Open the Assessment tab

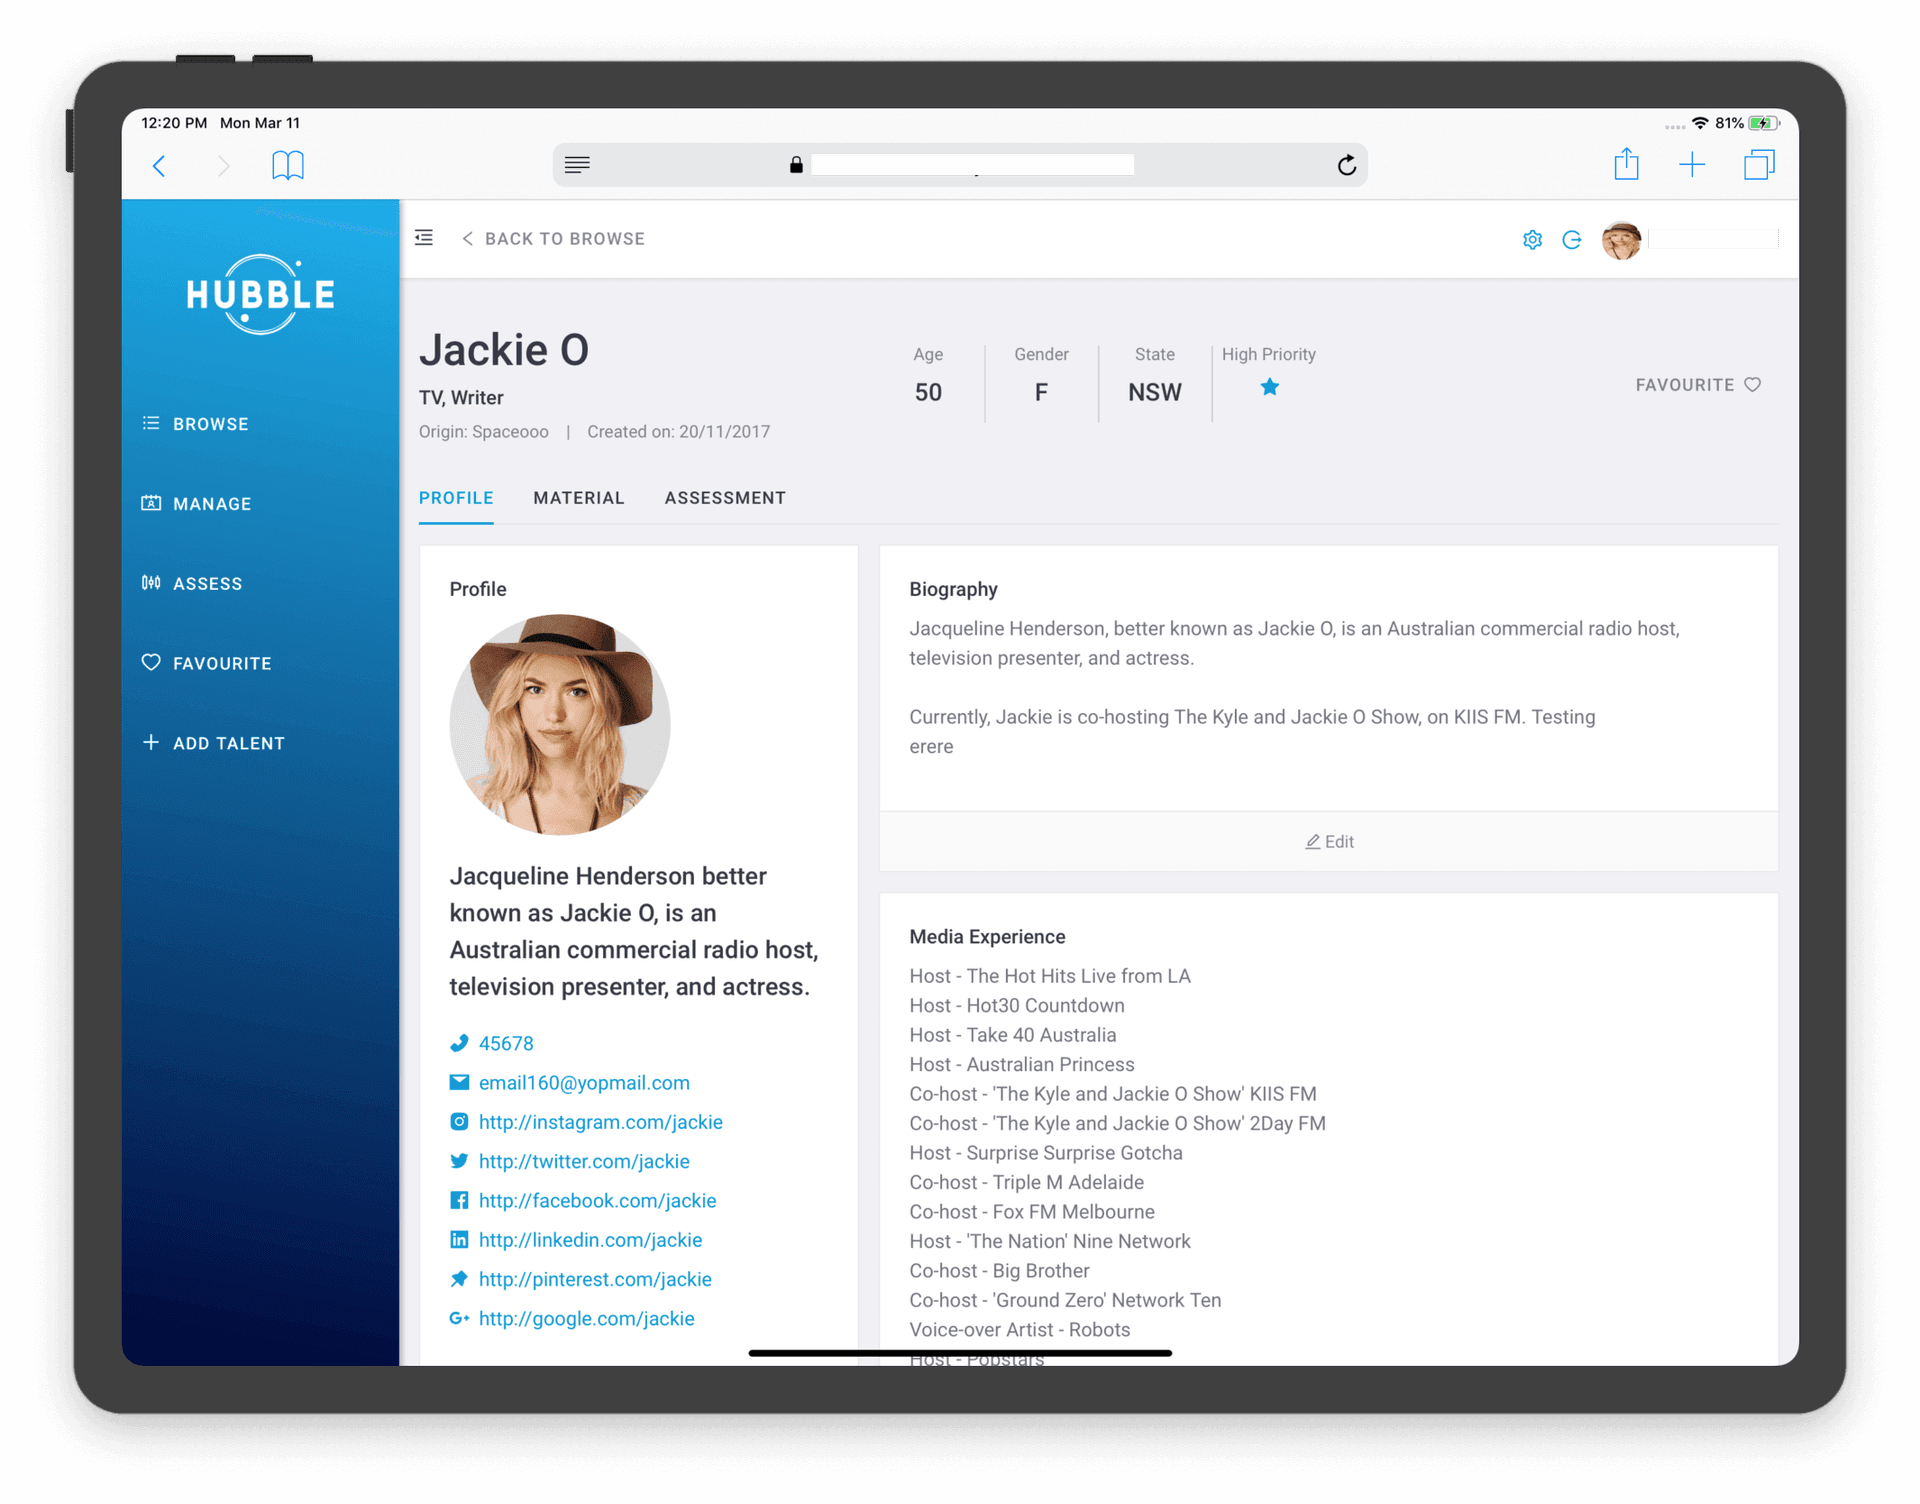pyautogui.click(x=723, y=497)
